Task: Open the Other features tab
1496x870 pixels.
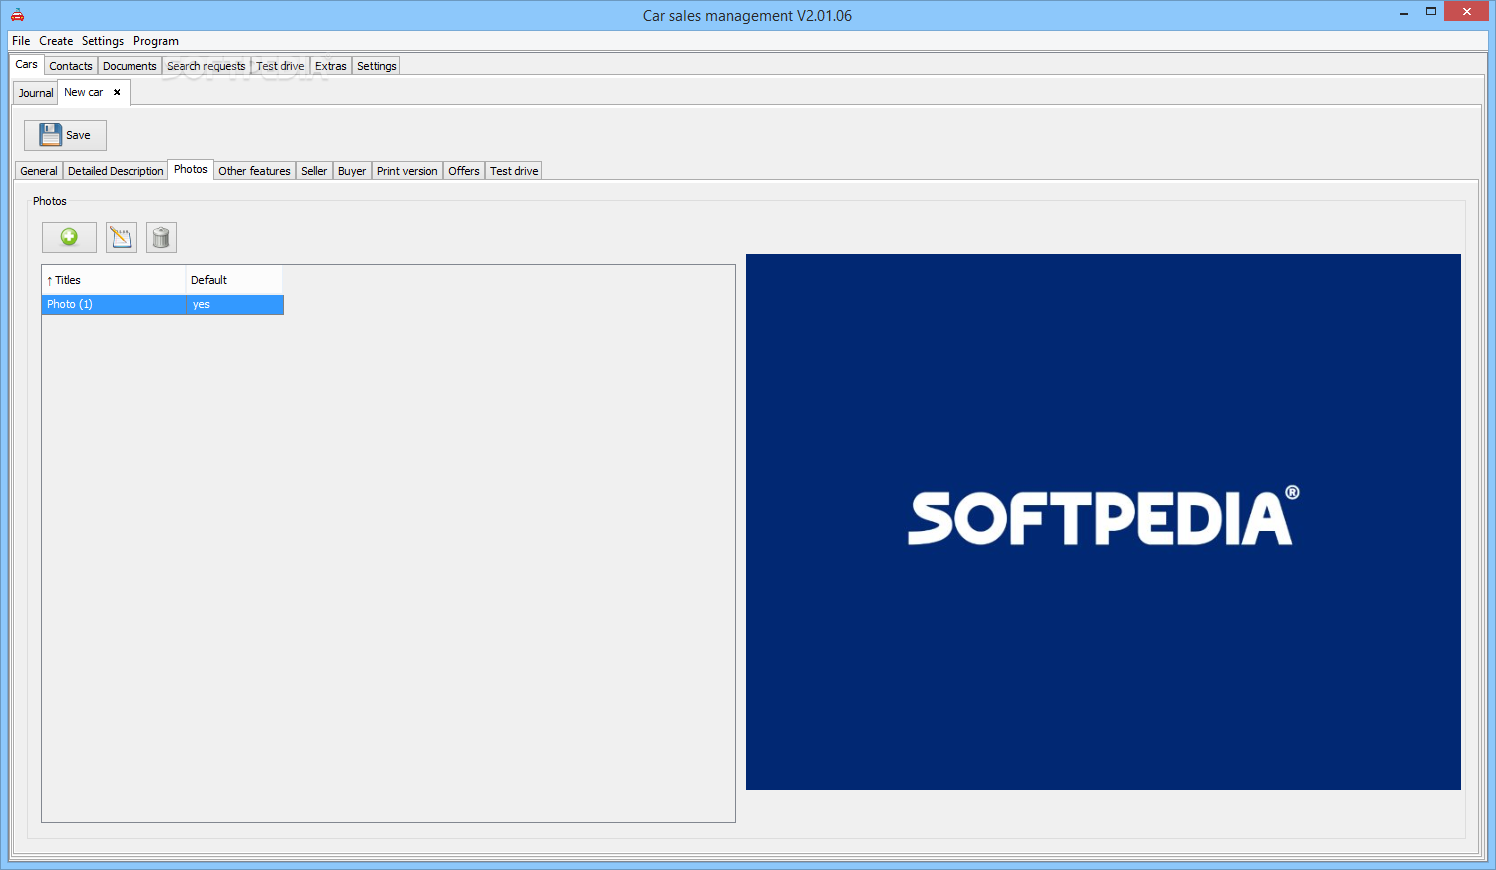Action: point(255,171)
